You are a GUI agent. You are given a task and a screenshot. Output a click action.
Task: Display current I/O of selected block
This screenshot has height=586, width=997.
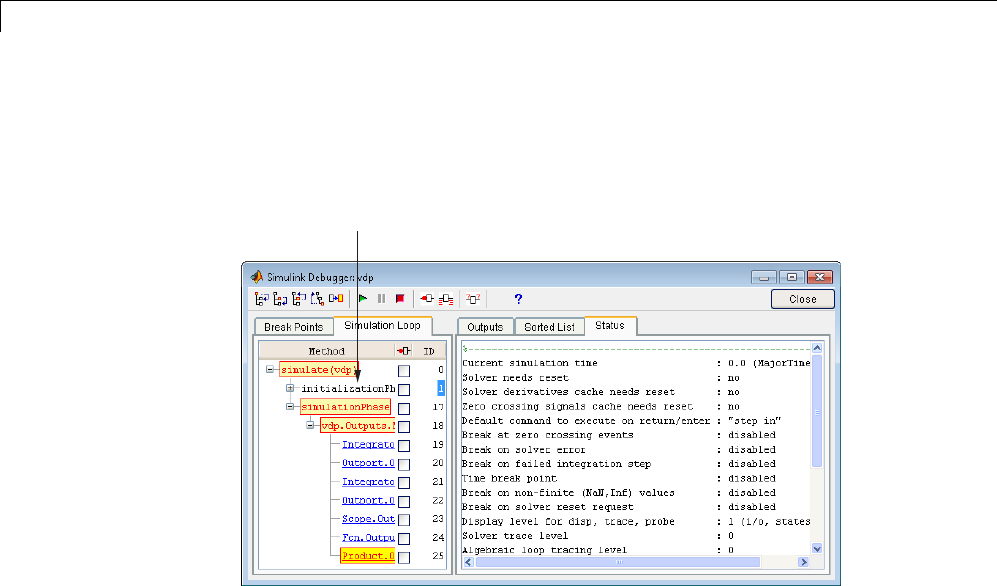(473, 299)
